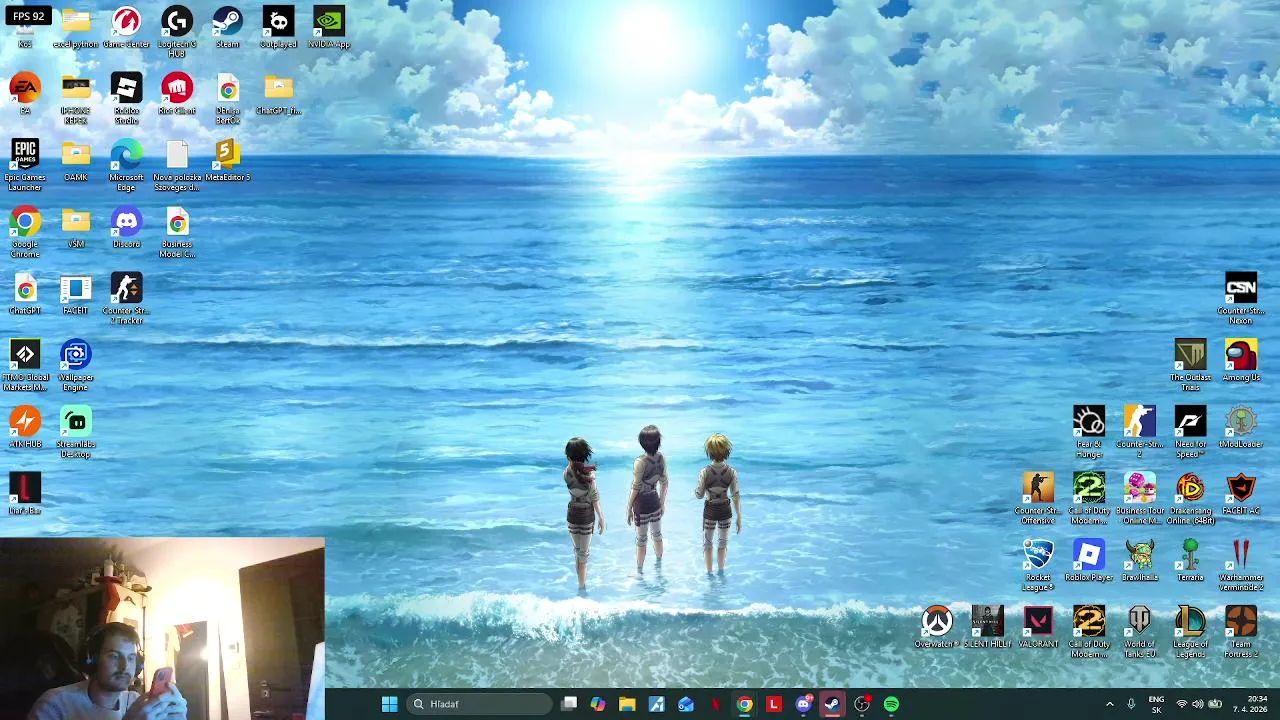Open the ChatGPT desktop shortcut

[x=25, y=294]
